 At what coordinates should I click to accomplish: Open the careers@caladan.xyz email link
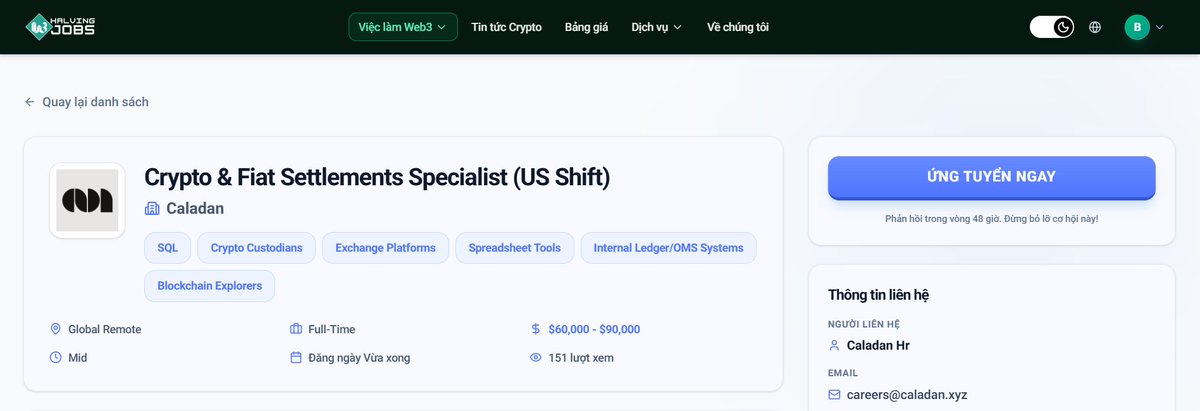coord(907,395)
